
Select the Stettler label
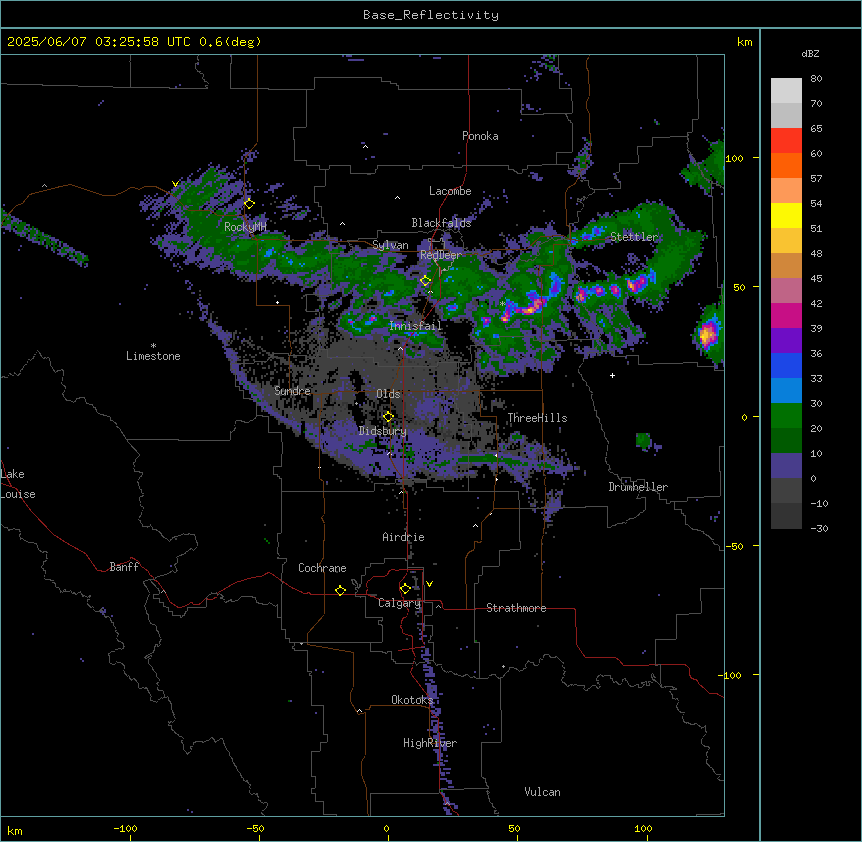pos(634,237)
